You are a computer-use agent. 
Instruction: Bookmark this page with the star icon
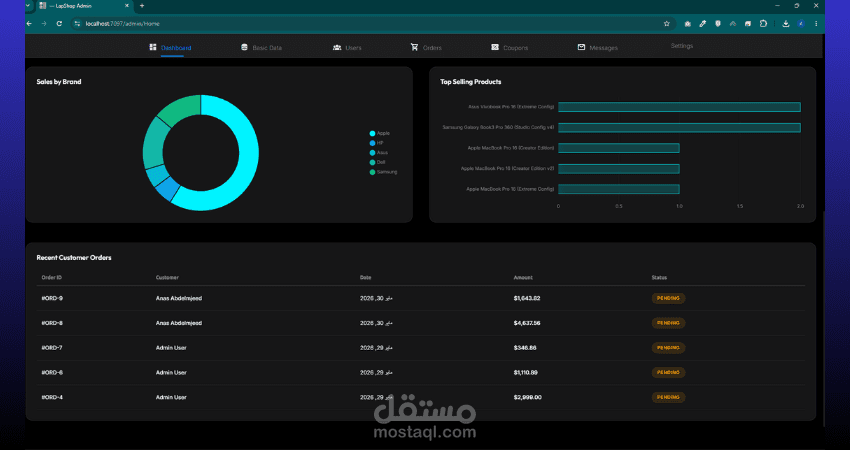pyautogui.click(x=667, y=24)
